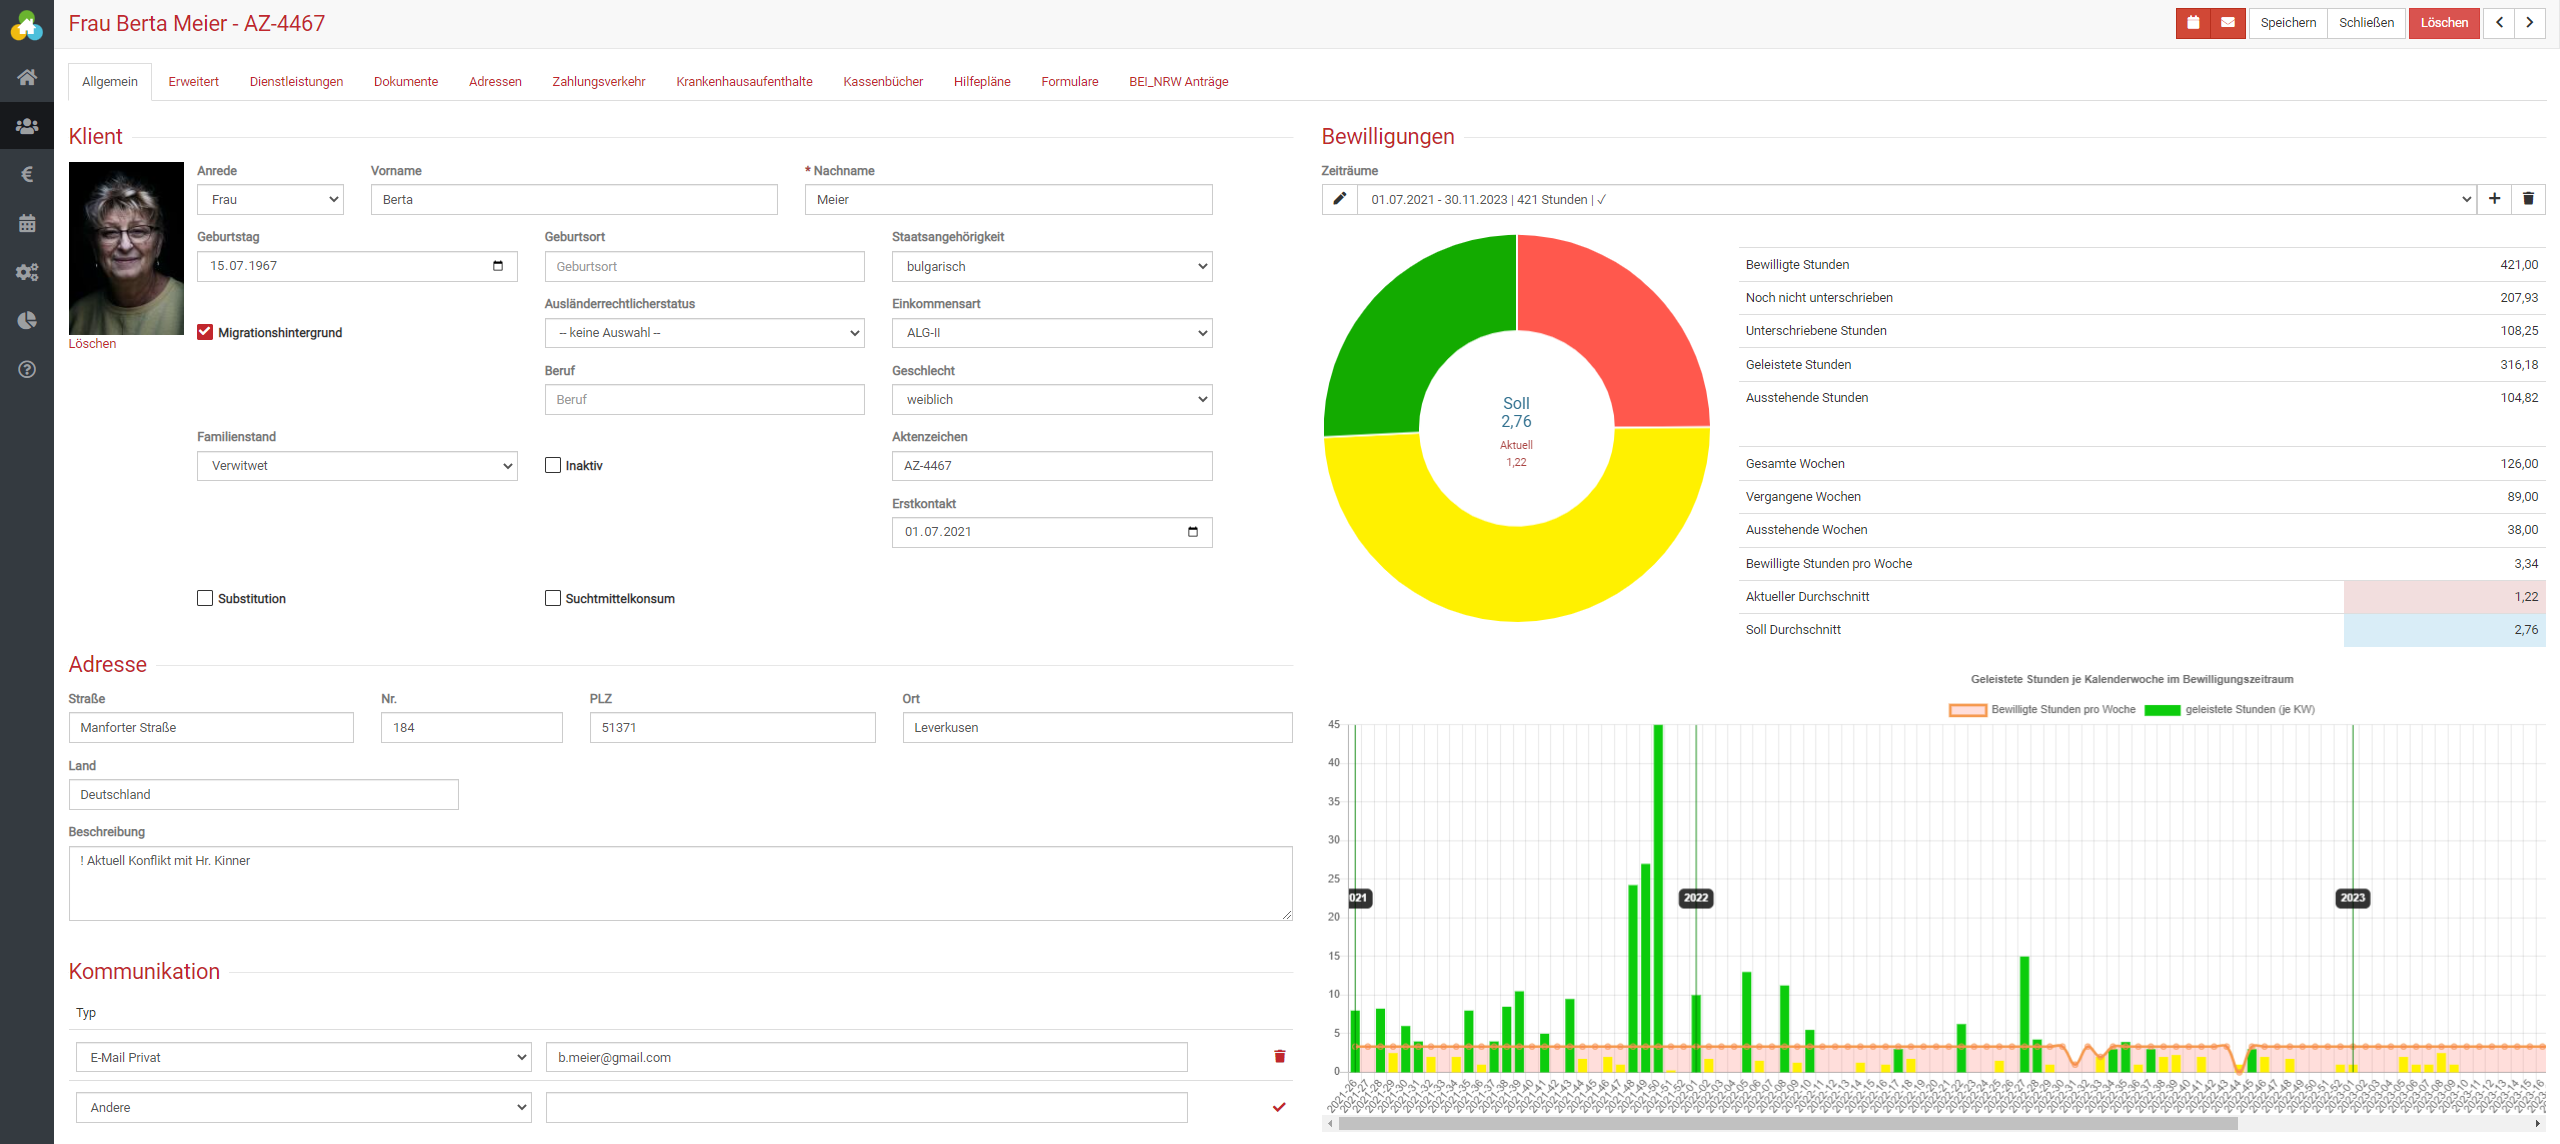Uncheck the Migrationshintergrund checkbox
The image size is (2560, 1144).
coord(205,332)
